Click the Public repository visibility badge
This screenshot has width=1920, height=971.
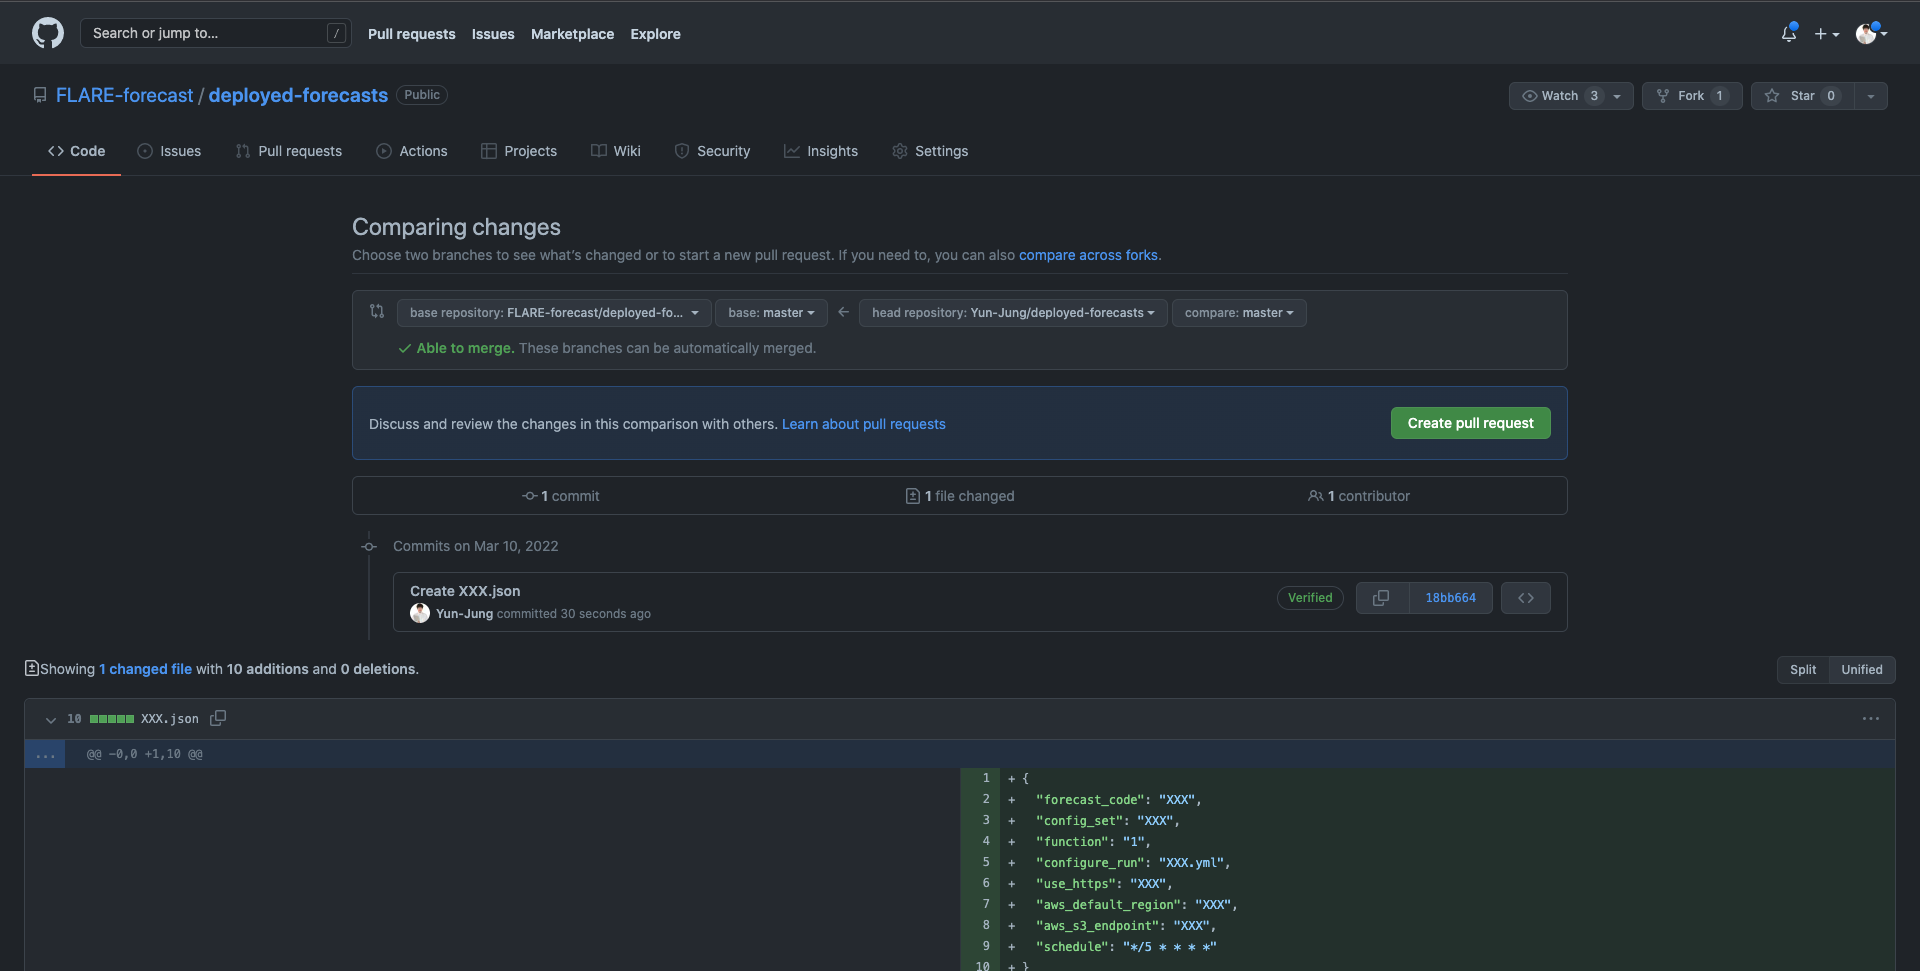pos(422,95)
